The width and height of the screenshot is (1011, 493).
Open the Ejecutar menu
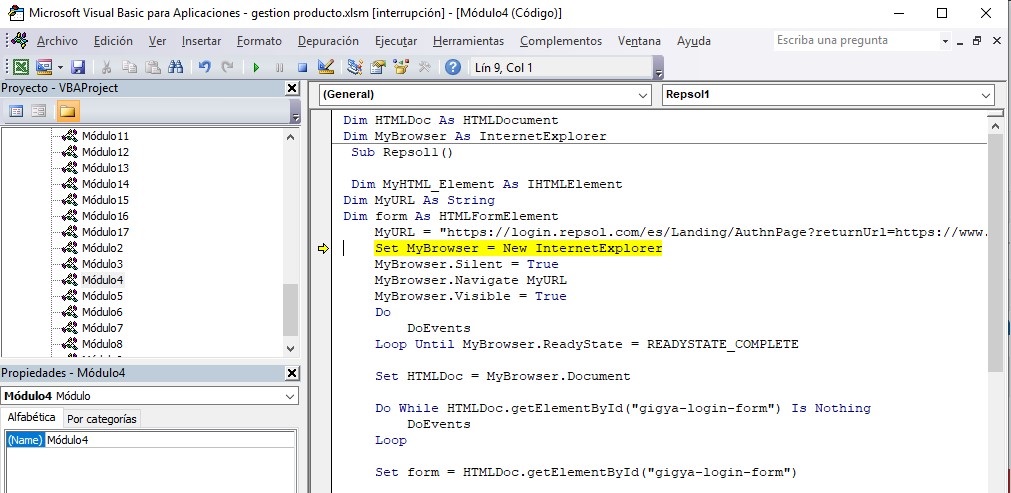click(x=396, y=41)
